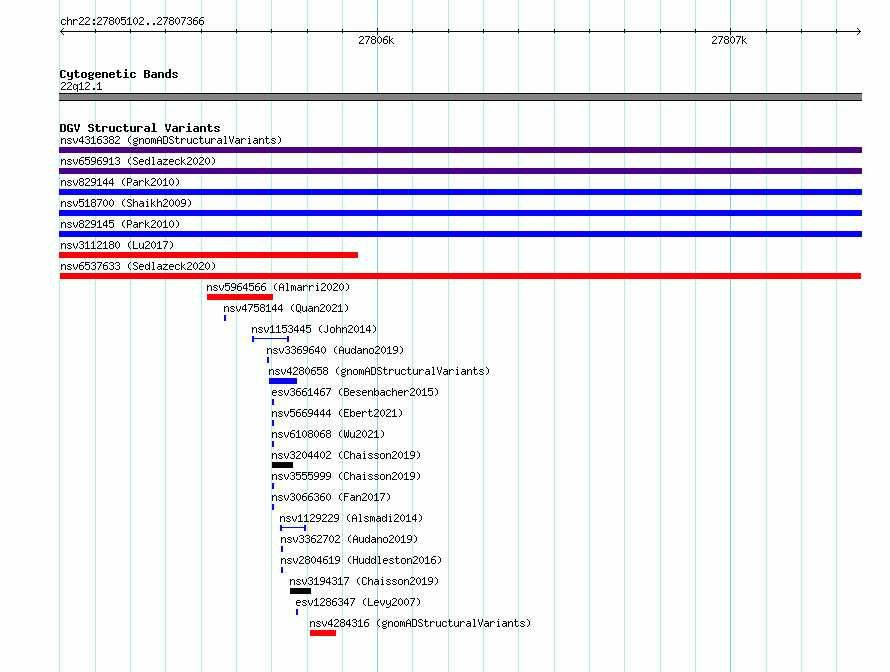Viewport: 890px width, 672px height.
Task: Click esv1286347 (Levy2007) label
Action: tap(358, 602)
